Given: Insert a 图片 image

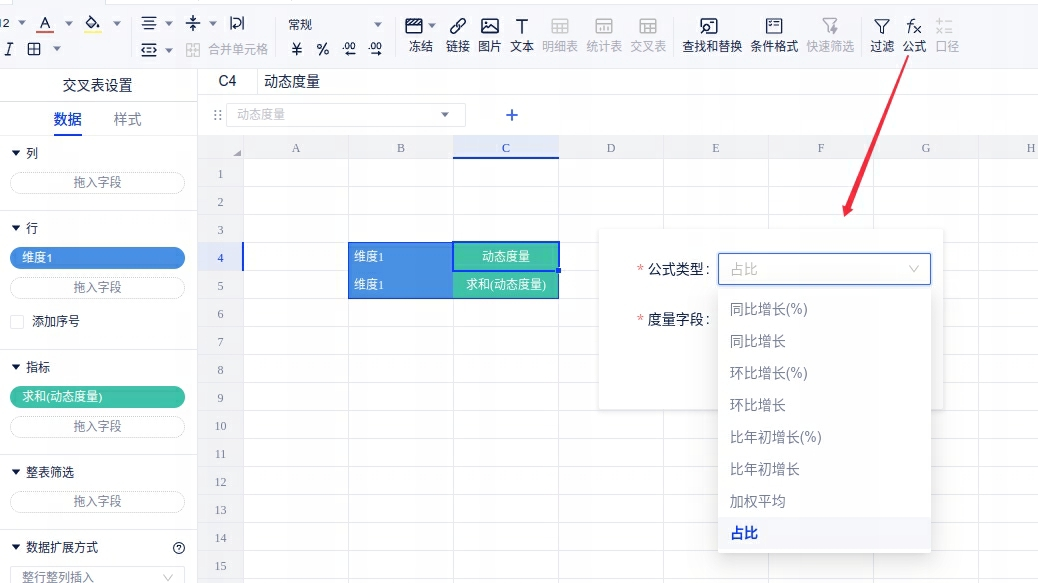Looking at the screenshot, I should pyautogui.click(x=489, y=34).
